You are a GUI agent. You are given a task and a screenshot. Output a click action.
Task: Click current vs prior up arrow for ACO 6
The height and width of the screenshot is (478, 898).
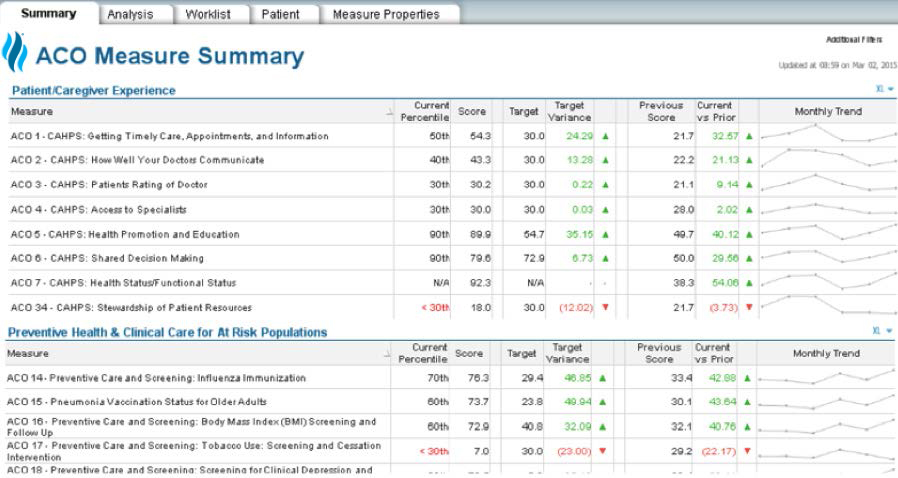(749, 258)
